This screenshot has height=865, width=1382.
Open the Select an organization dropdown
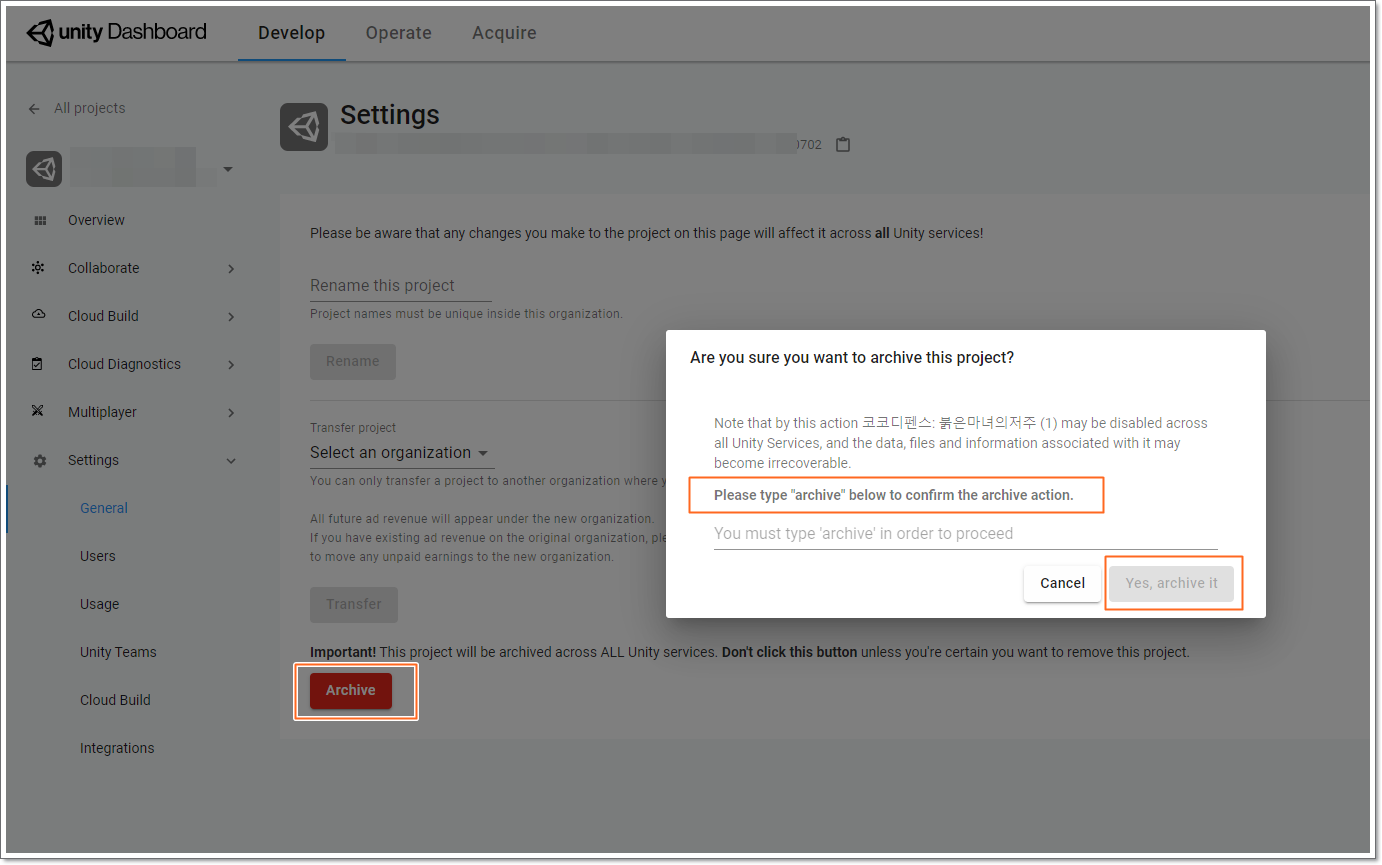(x=401, y=453)
